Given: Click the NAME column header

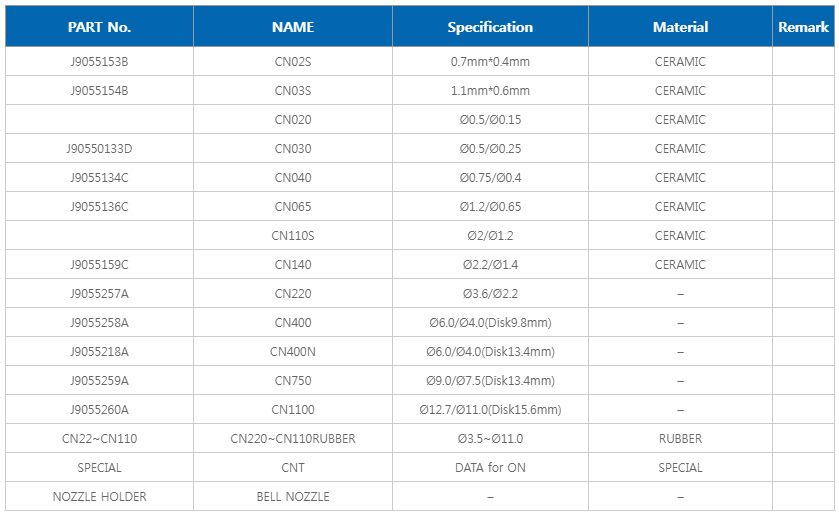Looking at the screenshot, I should [293, 27].
